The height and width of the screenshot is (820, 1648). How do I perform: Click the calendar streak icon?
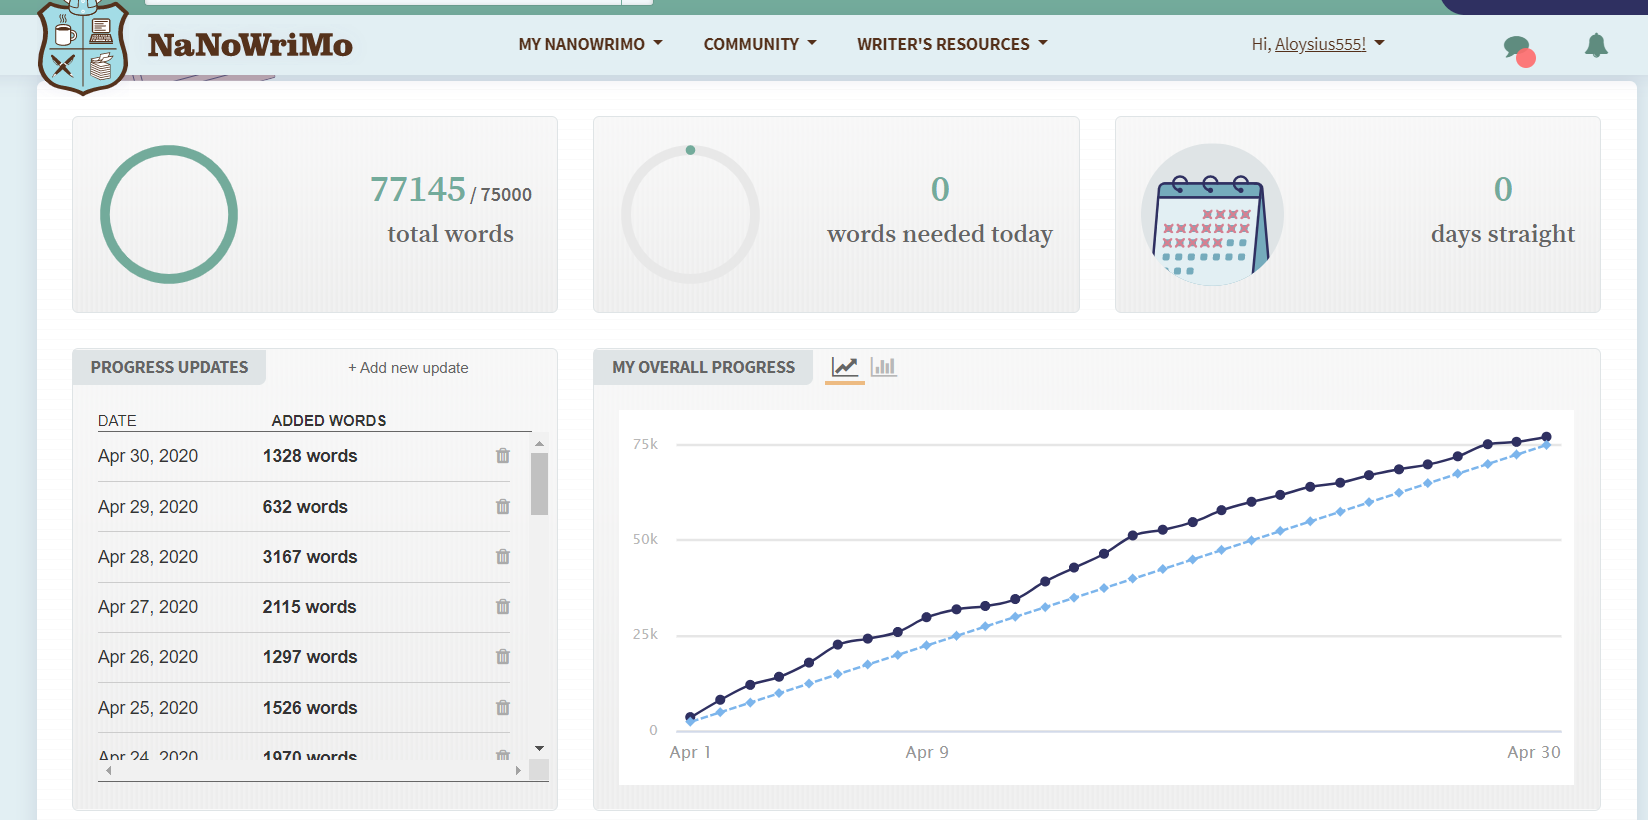click(x=1211, y=215)
